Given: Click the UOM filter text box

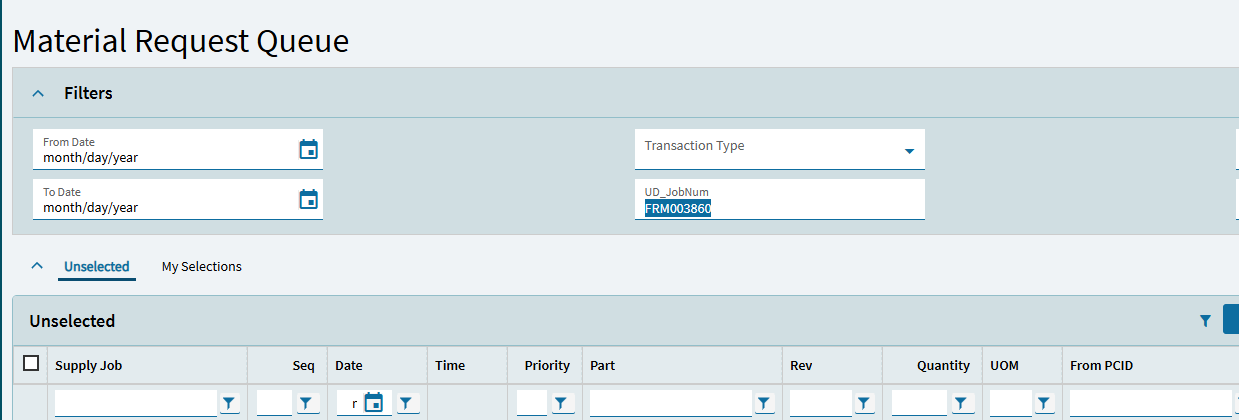Looking at the screenshot, I should 1010,403.
